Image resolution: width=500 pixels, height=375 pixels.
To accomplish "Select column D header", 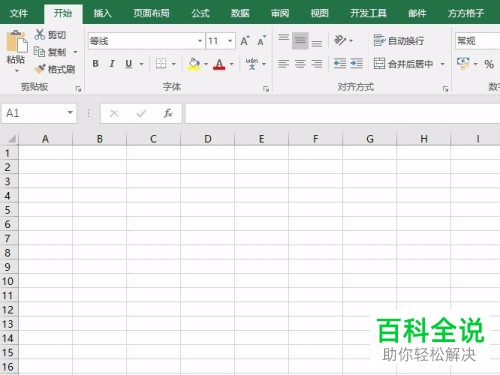I will coord(208,139).
